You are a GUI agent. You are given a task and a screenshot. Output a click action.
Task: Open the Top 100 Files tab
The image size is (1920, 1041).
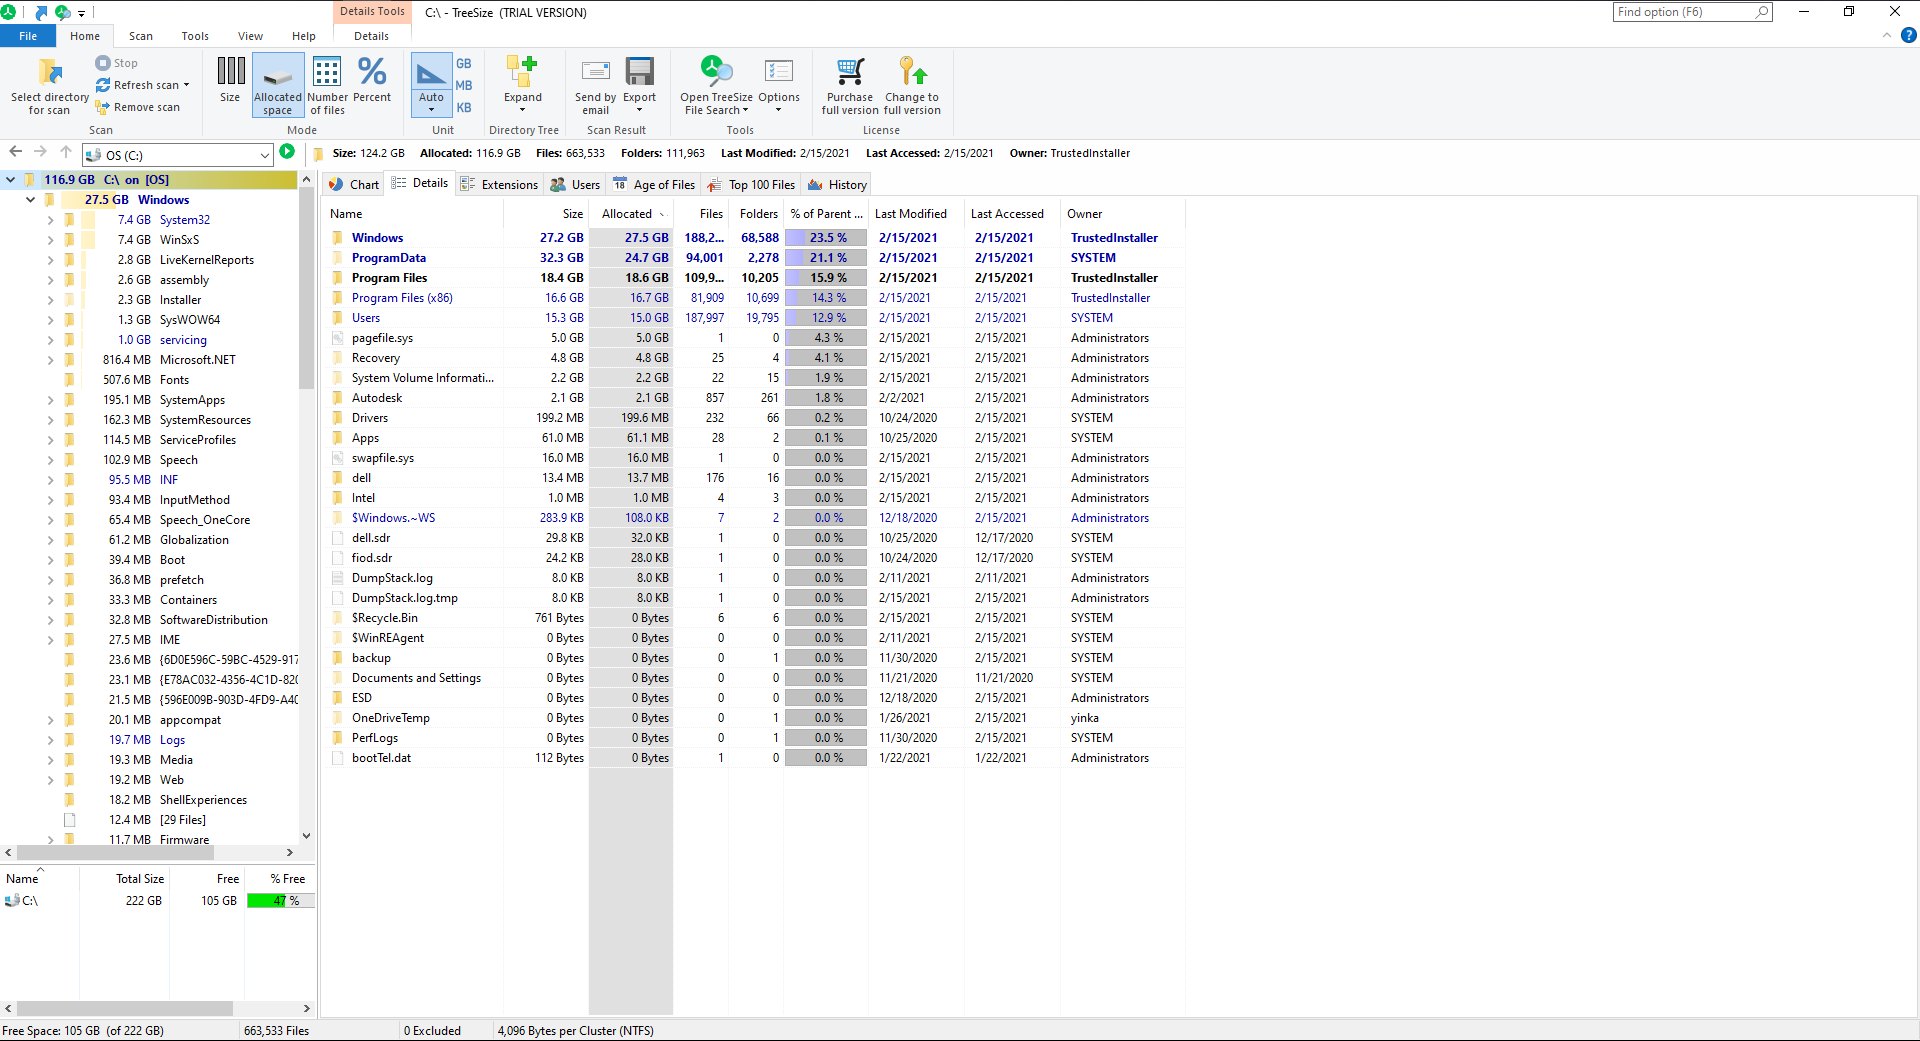752,184
